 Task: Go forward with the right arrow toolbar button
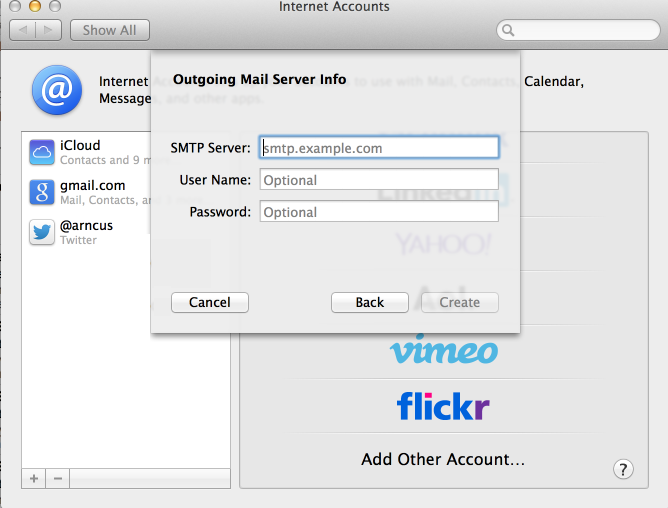[49, 30]
